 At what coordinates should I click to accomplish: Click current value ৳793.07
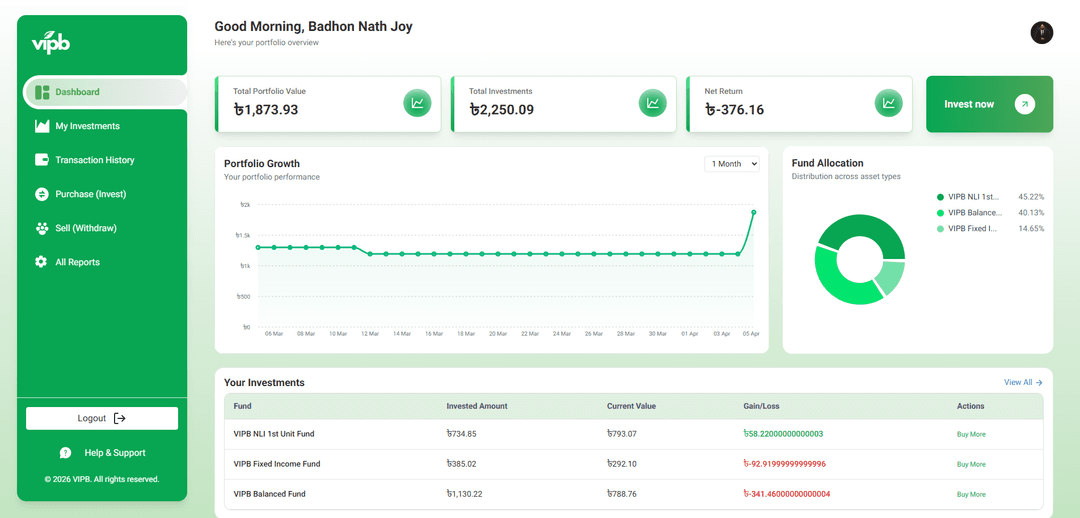[x=622, y=434]
